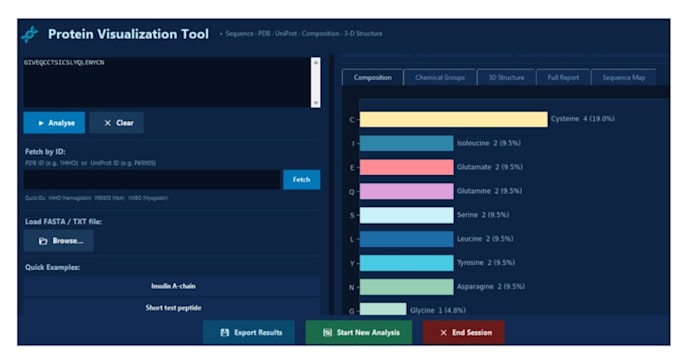Click the X icon on Clear button
The height and width of the screenshot is (362, 680).
point(108,123)
